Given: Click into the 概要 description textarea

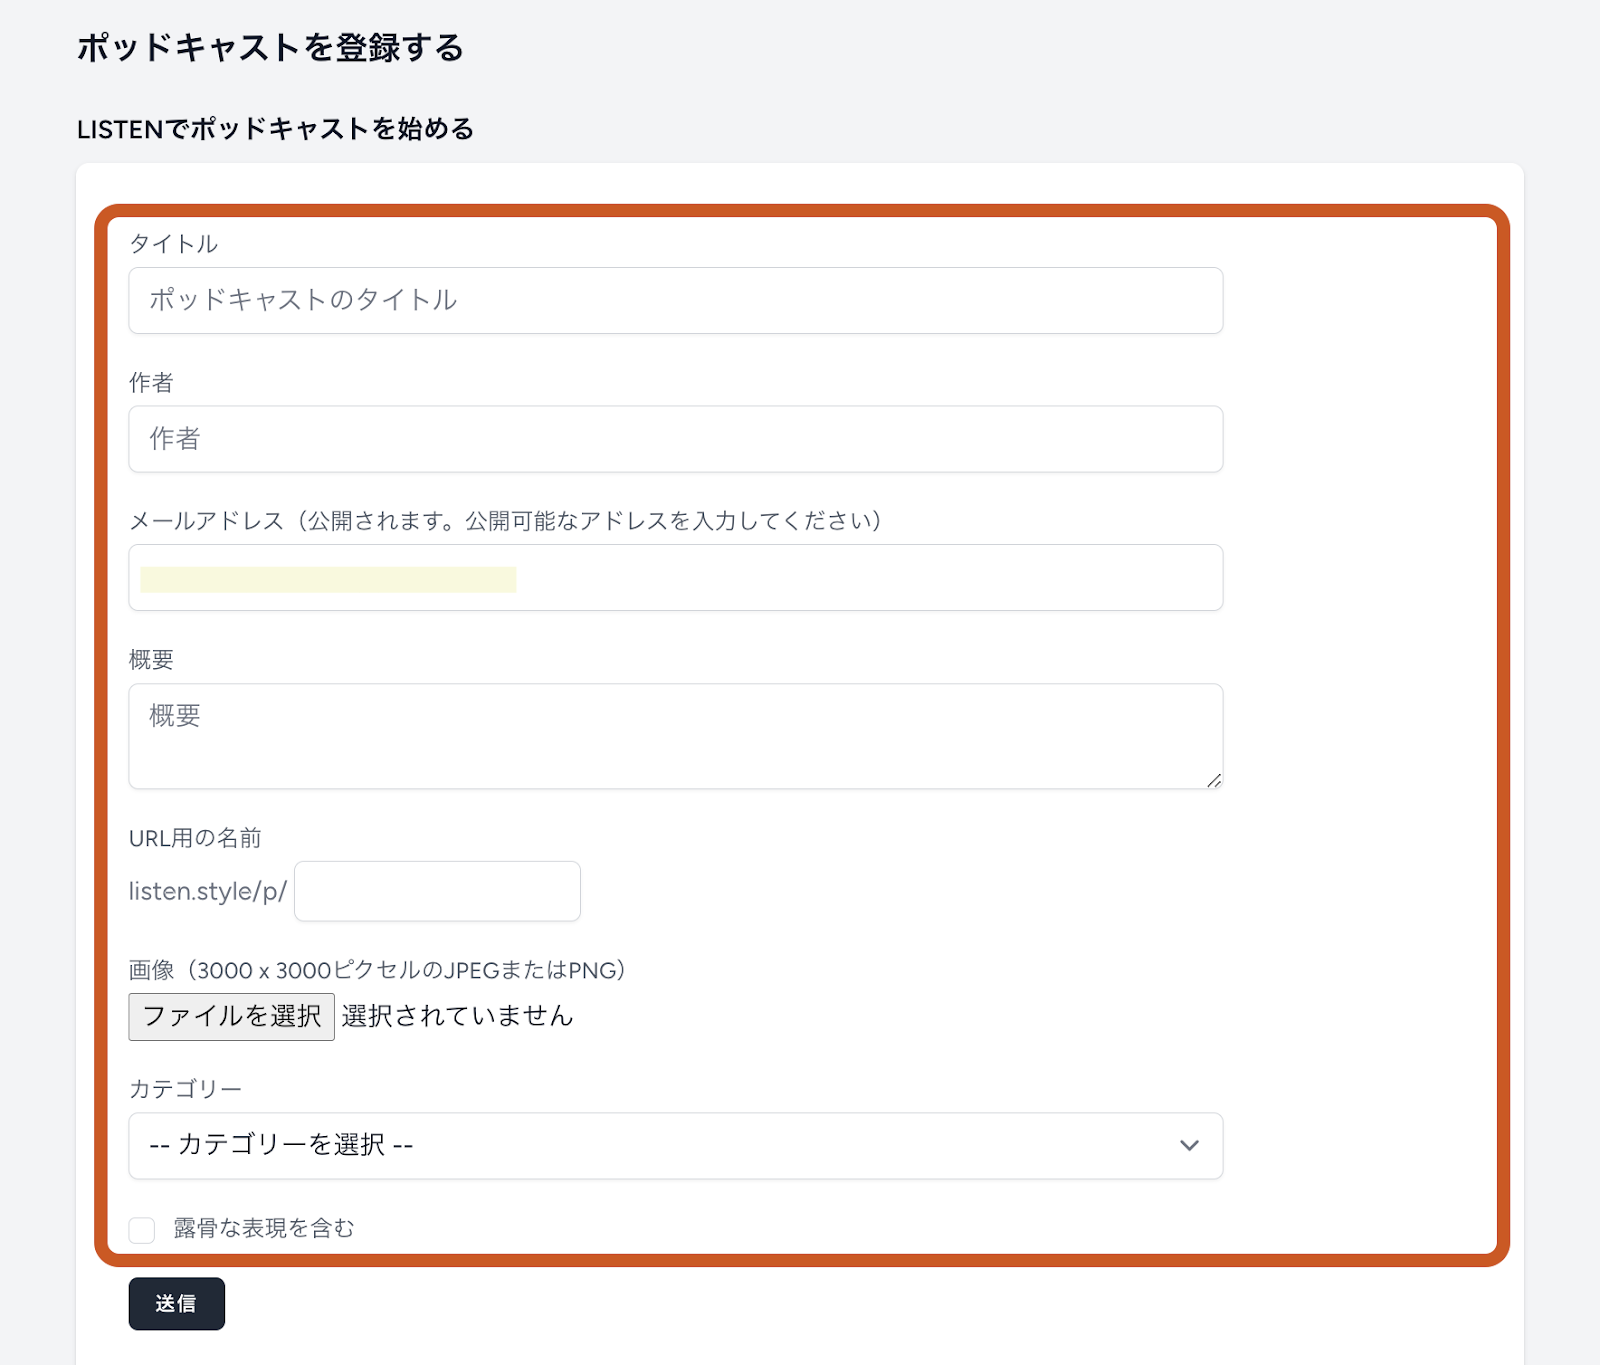Looking at the screenshot, I should 675,736.
